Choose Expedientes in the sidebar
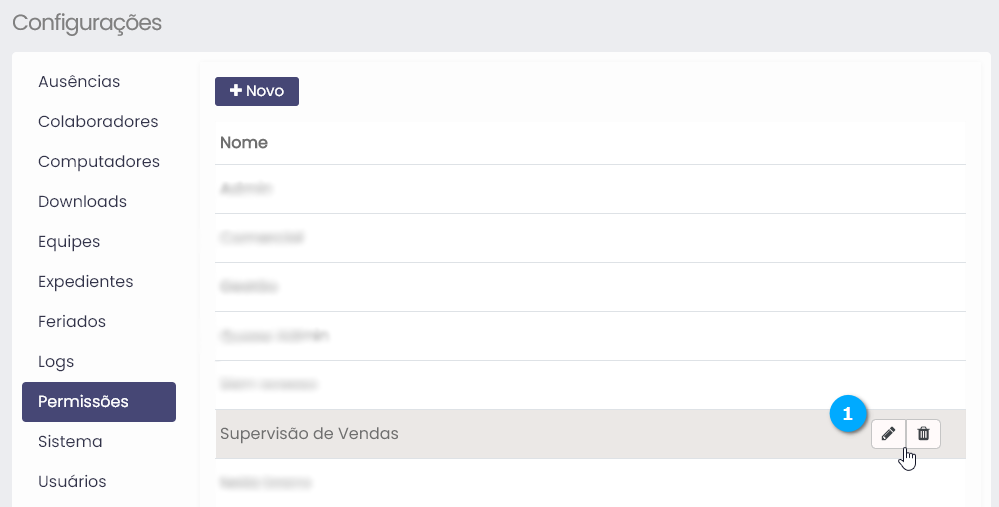 pos(85,281)
